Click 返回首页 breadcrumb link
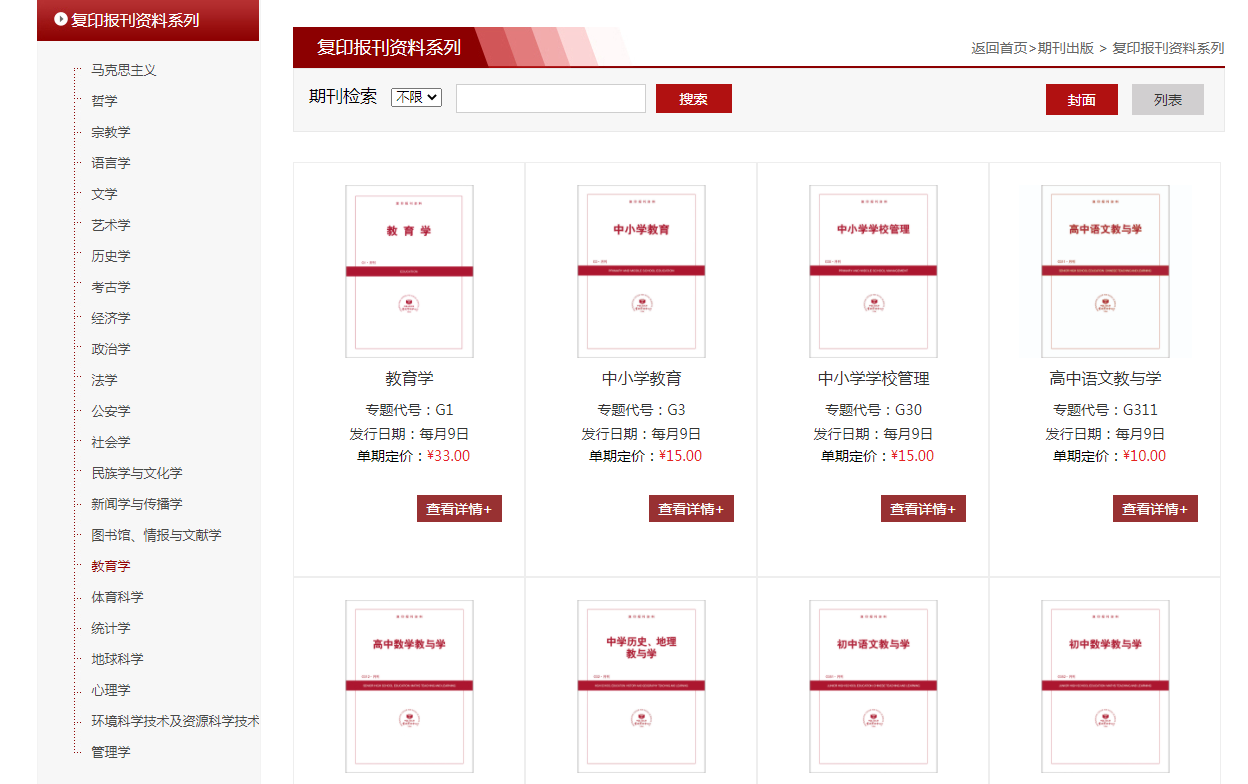Image resolution: width=1248 pixels, height=784 pixels. pos(998,48)
